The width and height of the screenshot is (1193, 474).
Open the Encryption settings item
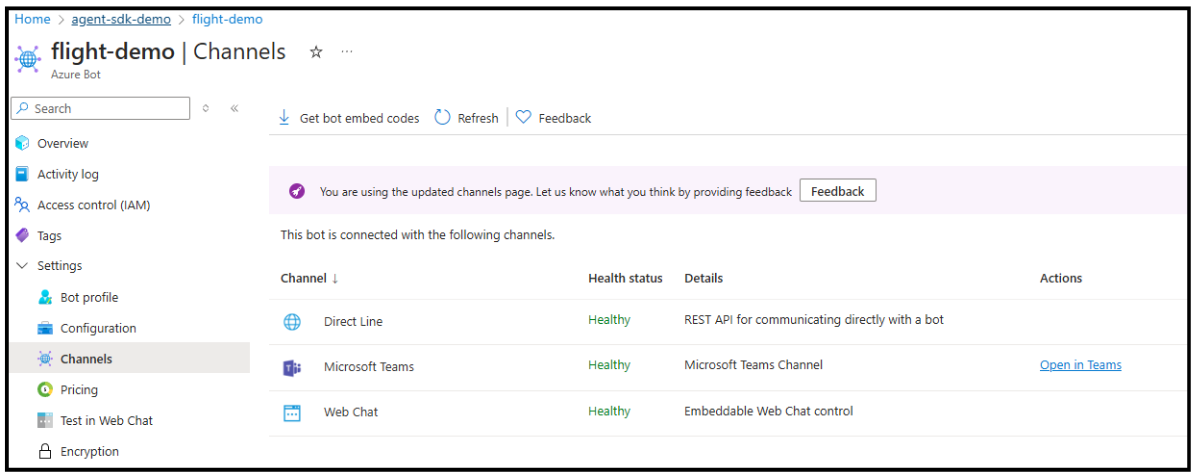coord(89,451)
